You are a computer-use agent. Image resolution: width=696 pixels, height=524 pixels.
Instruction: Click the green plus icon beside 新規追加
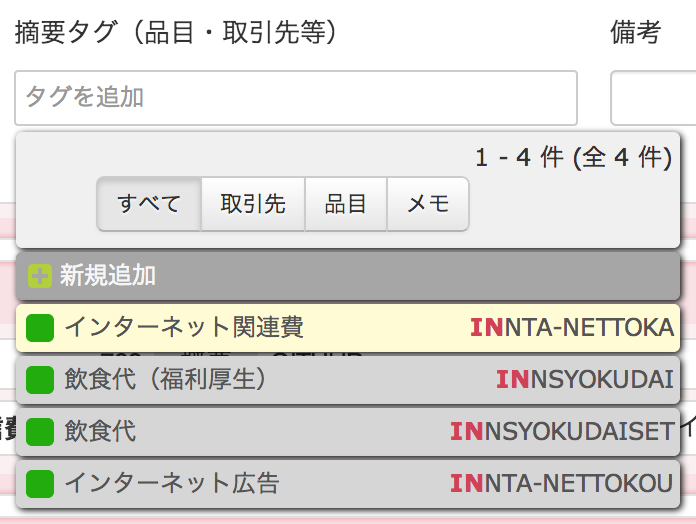point(39,276)
